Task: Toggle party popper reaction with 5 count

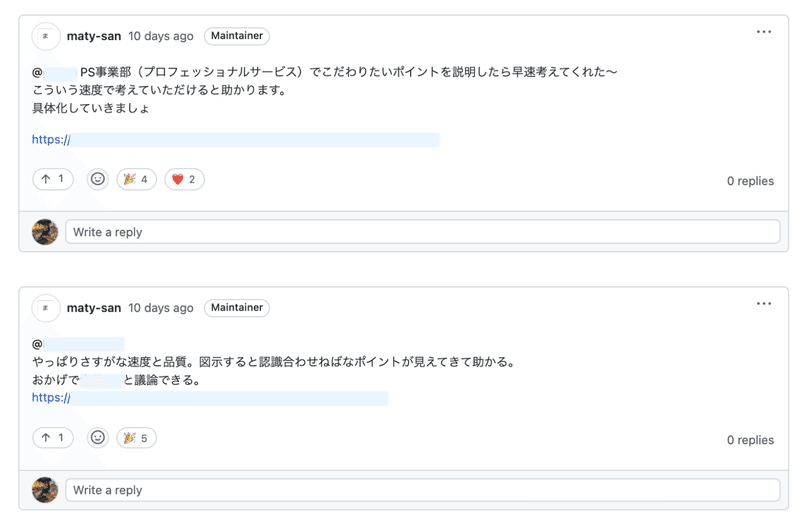Action: (x=136, y=438)
